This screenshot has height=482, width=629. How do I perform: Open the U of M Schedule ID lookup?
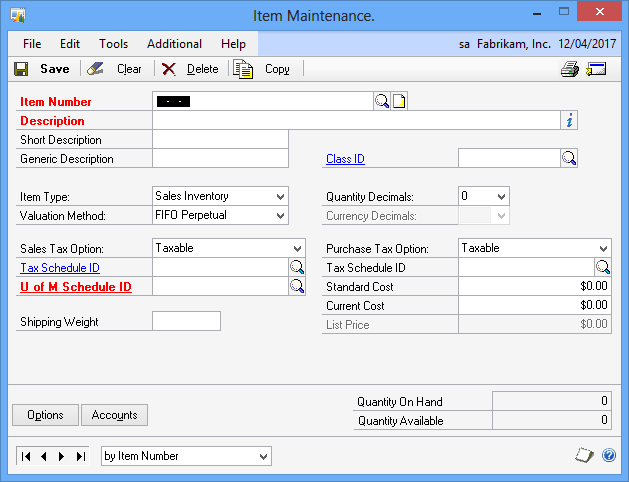pos(297,286)
